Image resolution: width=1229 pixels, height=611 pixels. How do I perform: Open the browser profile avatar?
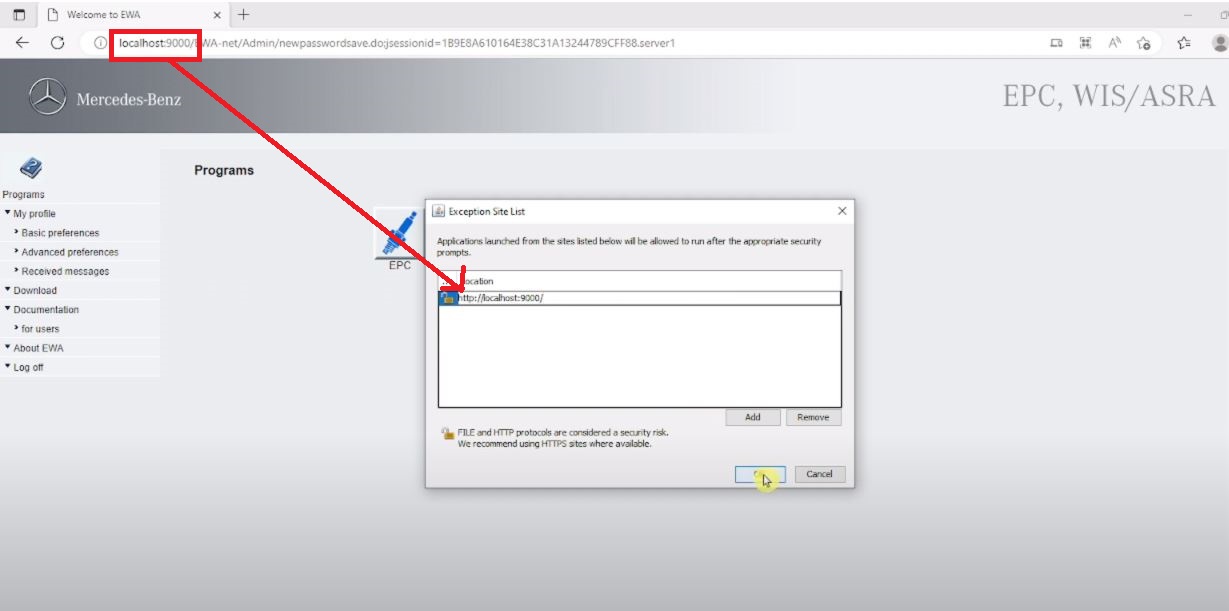click(1220, 43)
